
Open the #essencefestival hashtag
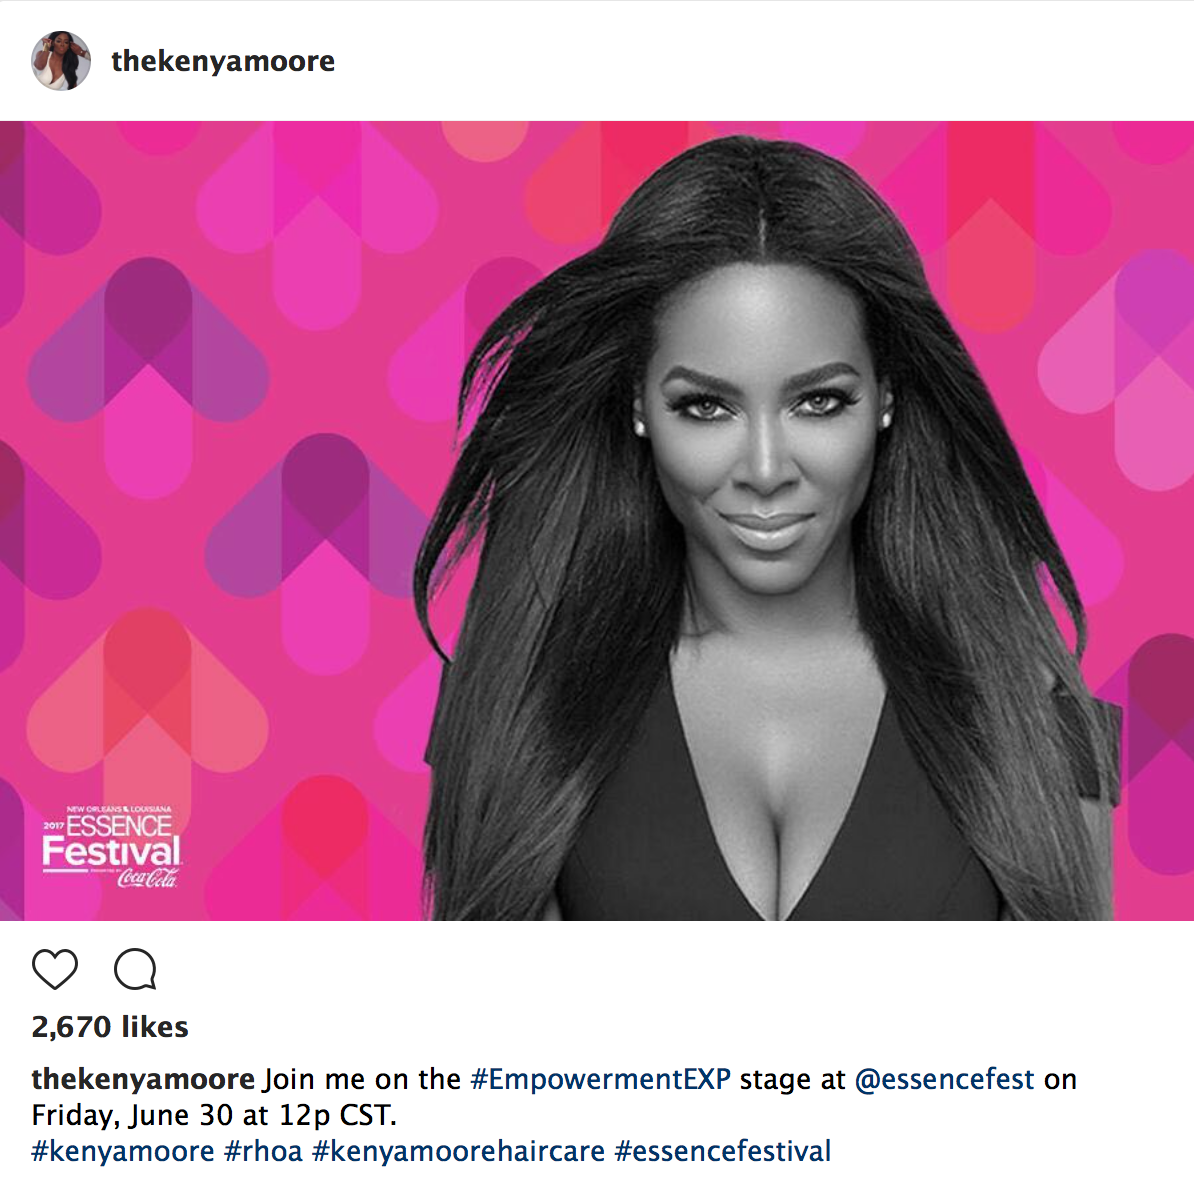[723, 1150]
